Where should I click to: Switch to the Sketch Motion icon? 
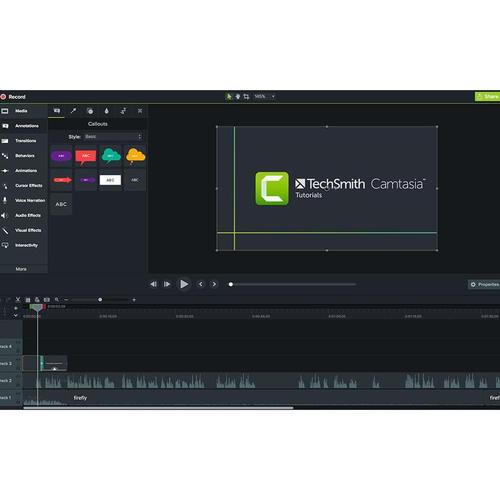pos(123,111)
